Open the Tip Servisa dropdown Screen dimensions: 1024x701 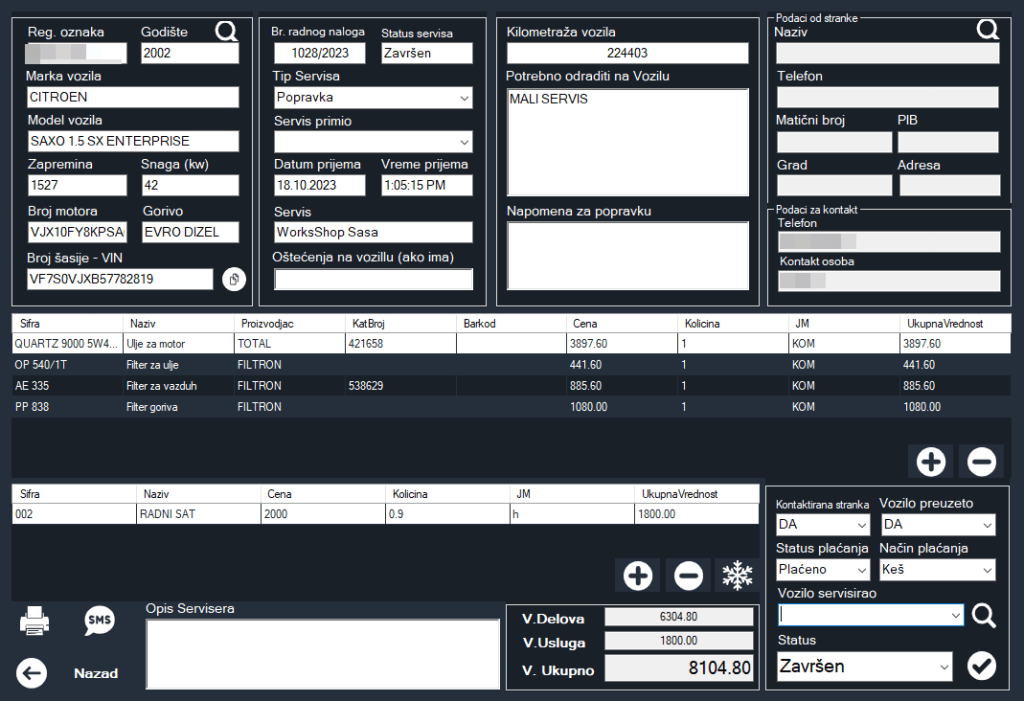[x=373, y=98]
